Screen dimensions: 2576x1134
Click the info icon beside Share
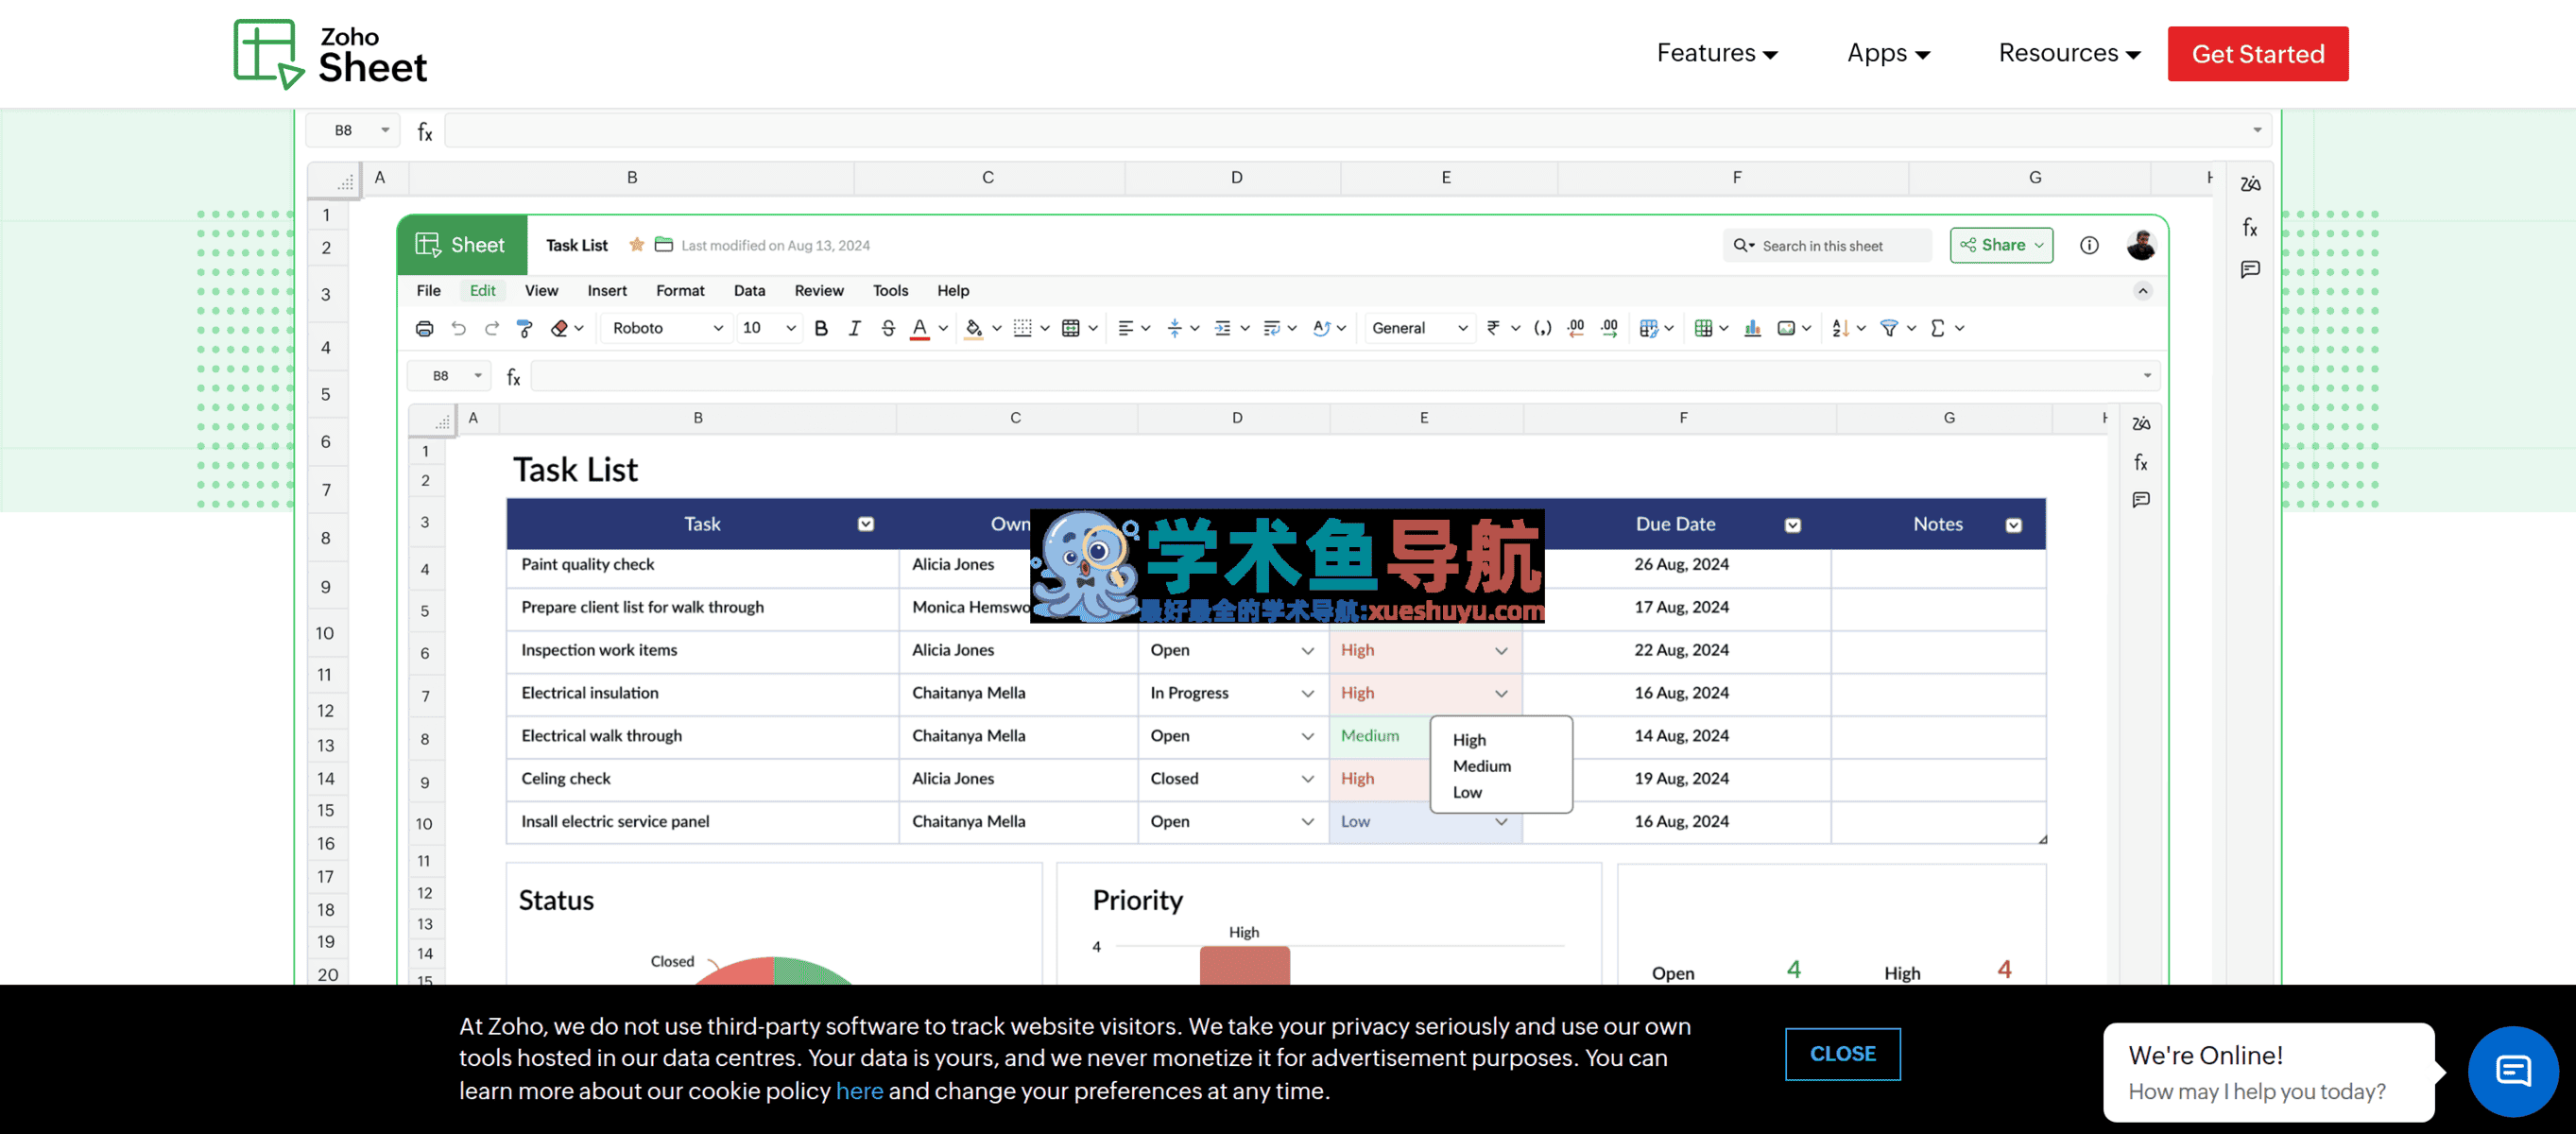[2089, 245]
